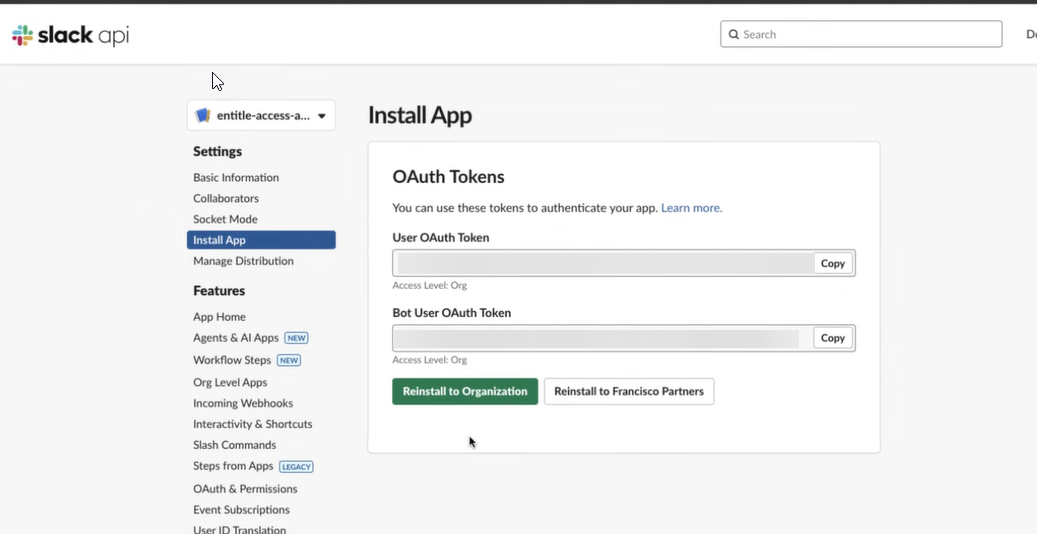
Task: Click the Settings section heading
Action: coord(218,152)
